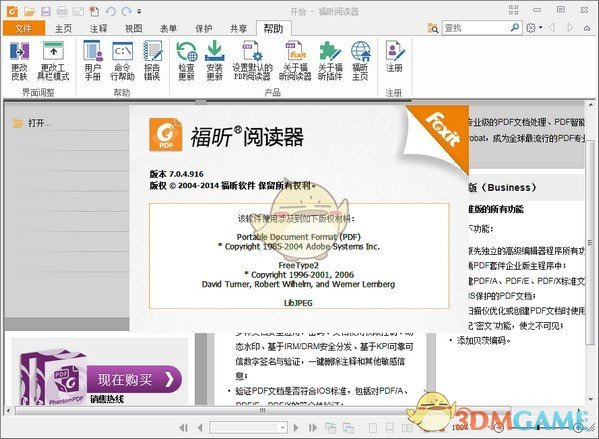
Task: Switch to View (视图) tab
Action: point(134,28)
